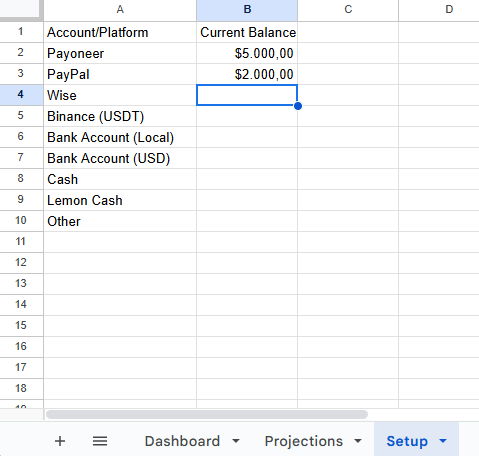
Task: Select the Lemon Cash cell
Action: [x=120, y=200]
